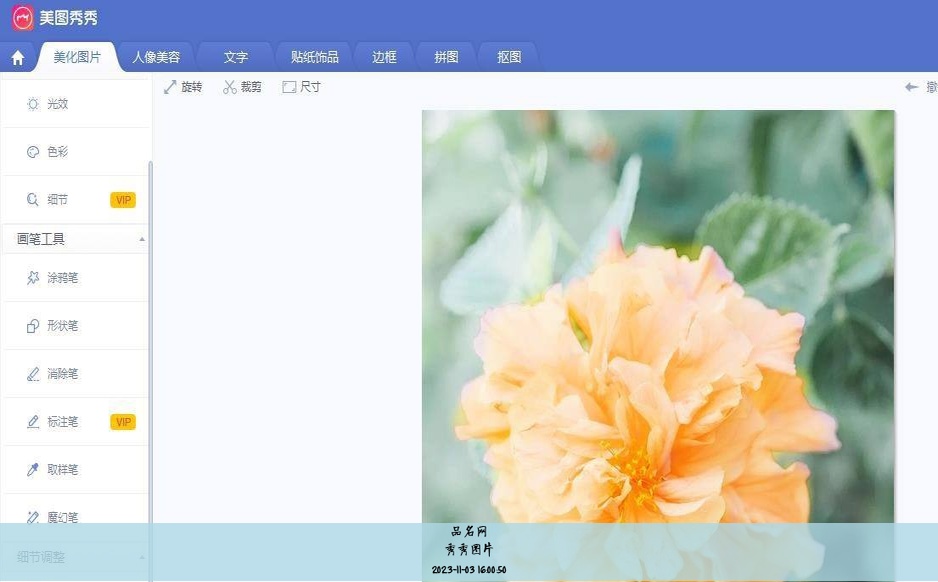Open the 人像美容 tab
This screenshot has height=582, width=938.
tap(156, 57)
